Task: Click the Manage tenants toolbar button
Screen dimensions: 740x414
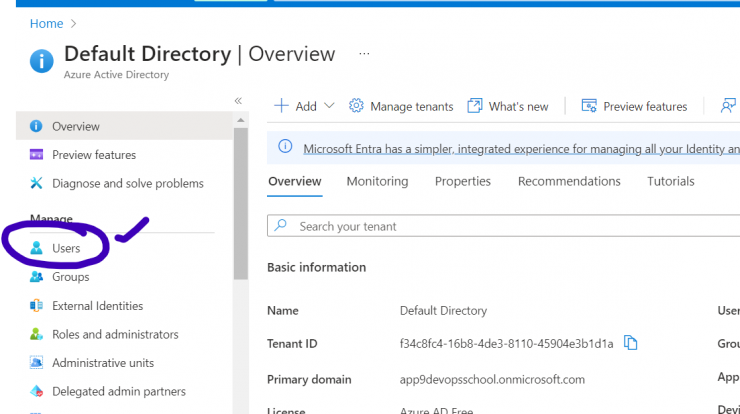Action: 401,106
